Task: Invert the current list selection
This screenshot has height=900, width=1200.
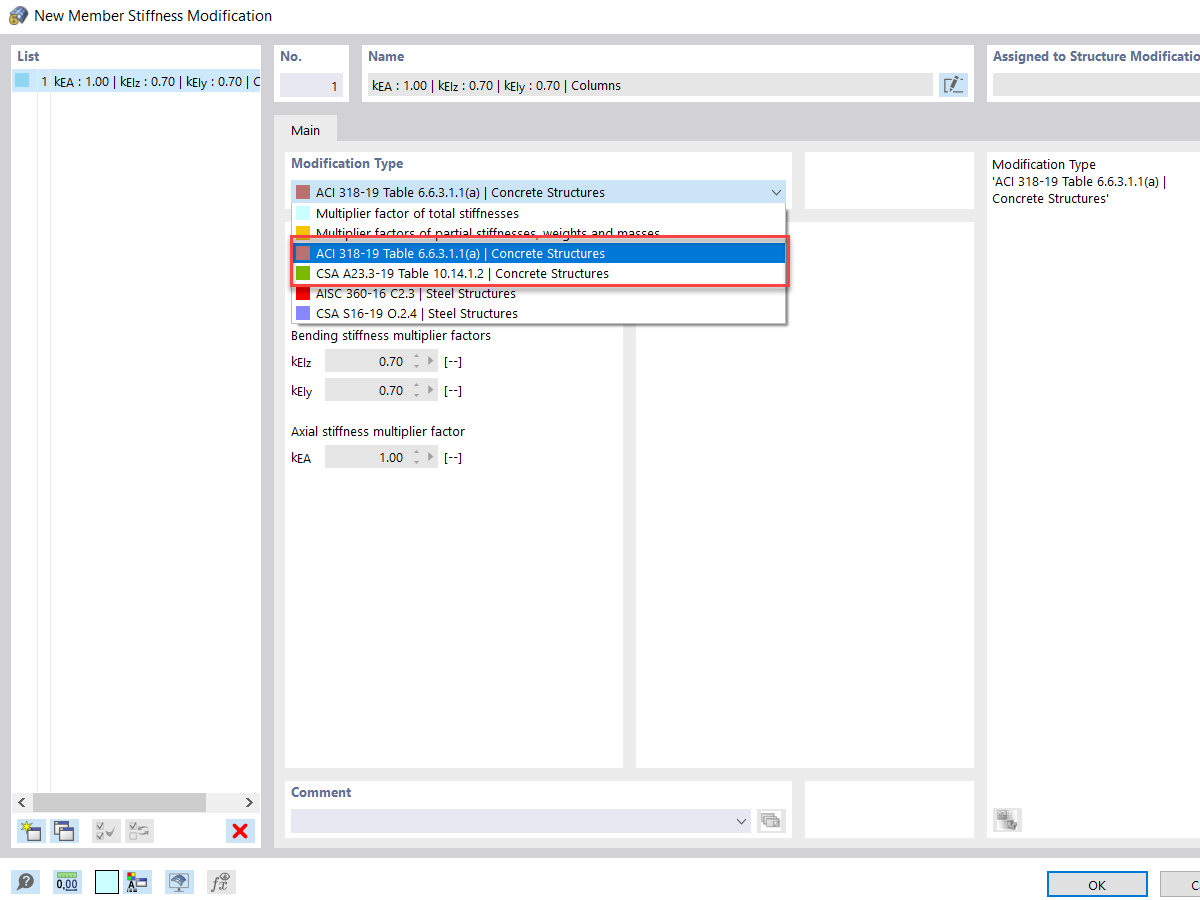Action: [x=139, y=831]
